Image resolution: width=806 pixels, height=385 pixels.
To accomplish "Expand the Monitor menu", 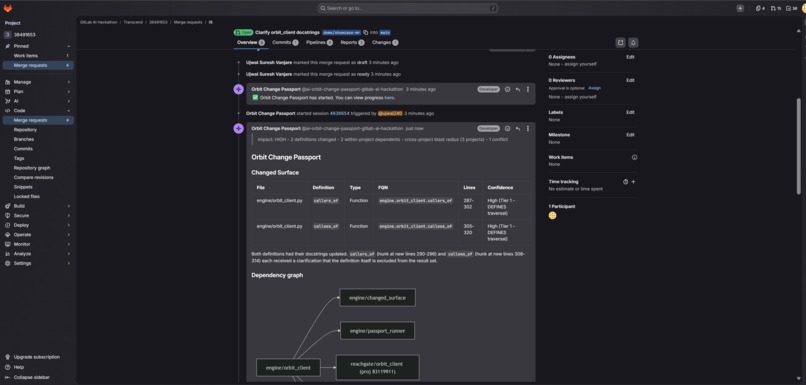I will click(x=38, y=244).
